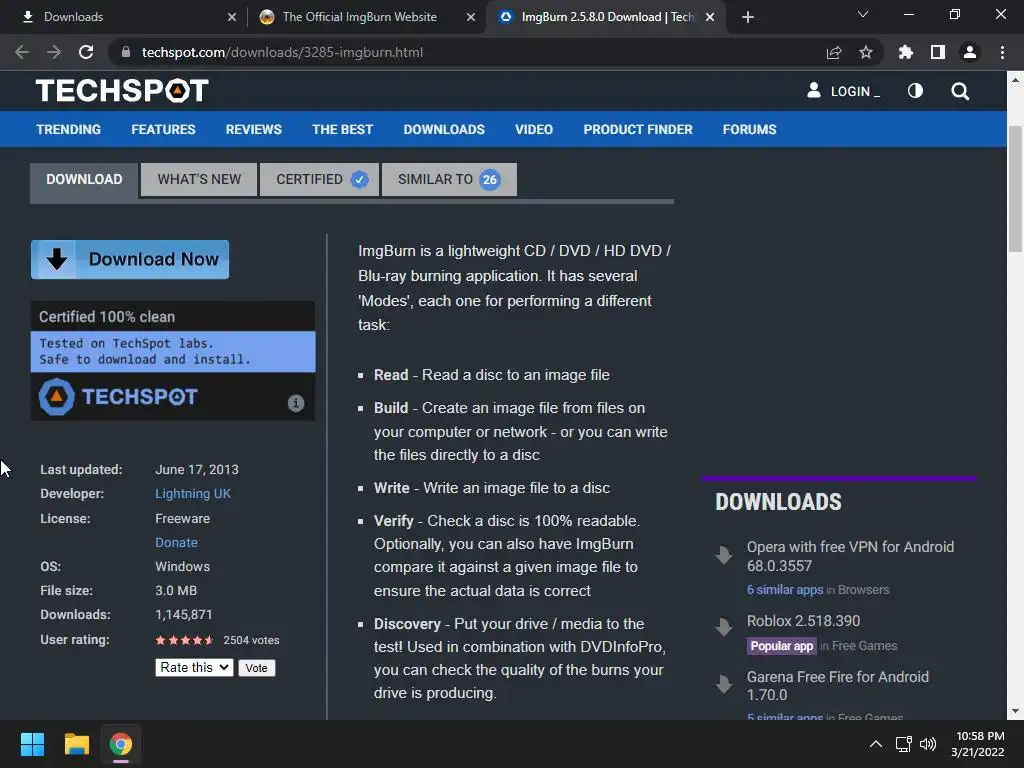Click the site lock icon in address bar

[126, 52]
